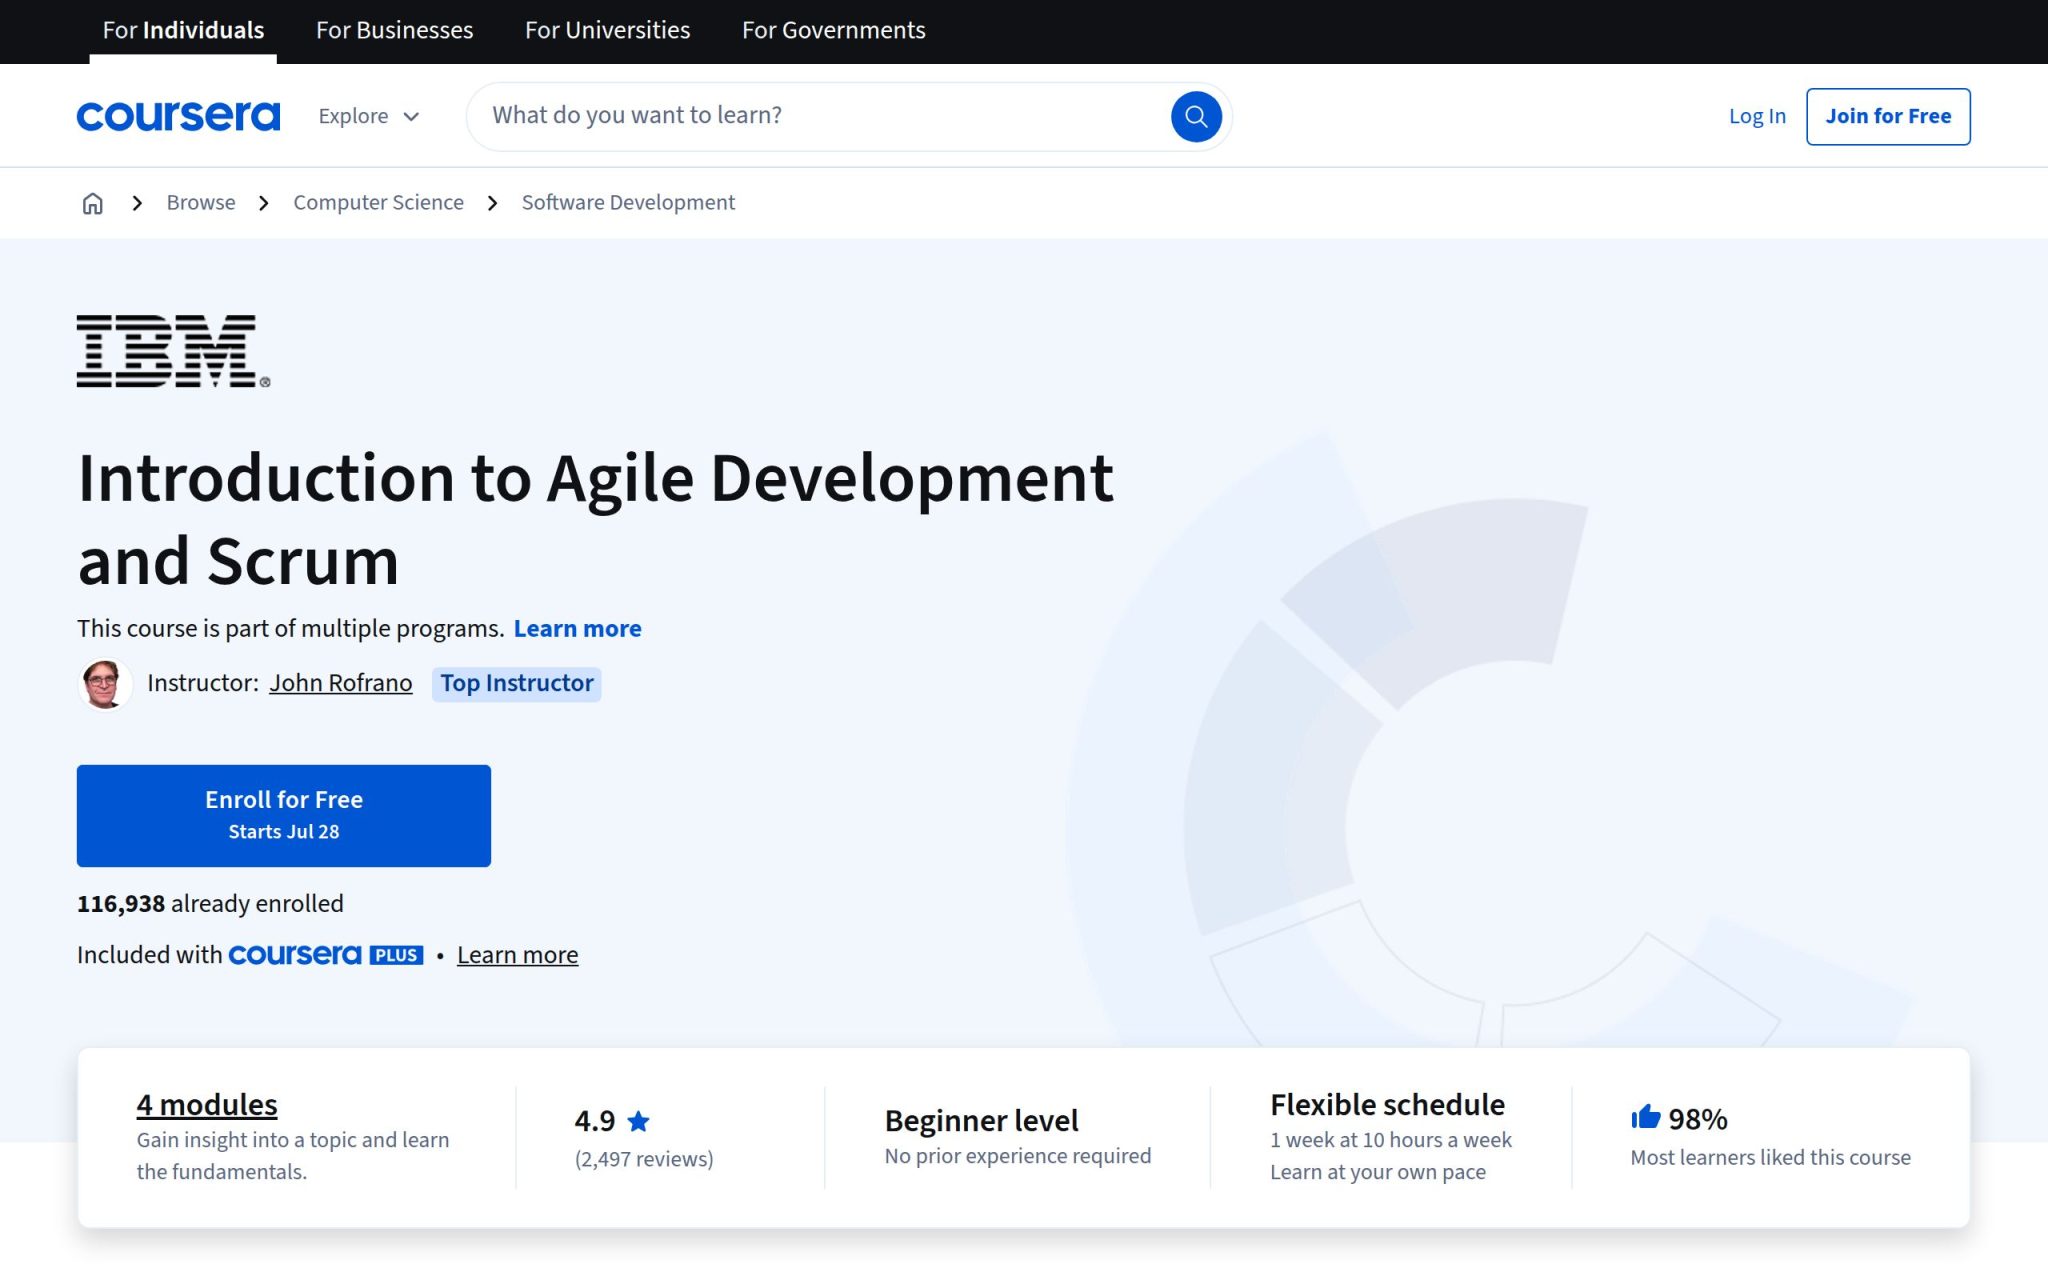This screenshot has height=1280, width=2048.
Task: Click the Join for Free button
Action: pos(1888,116)
